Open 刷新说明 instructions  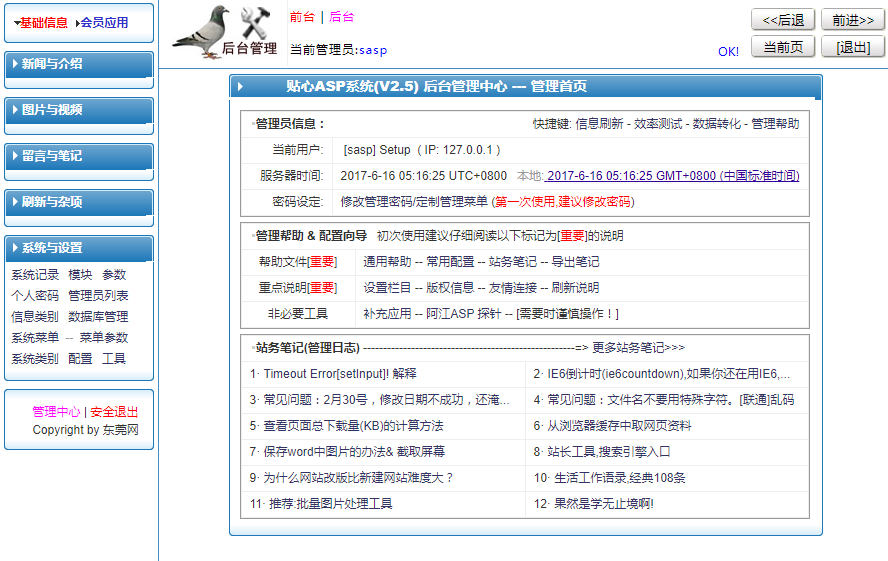[575, 288]
